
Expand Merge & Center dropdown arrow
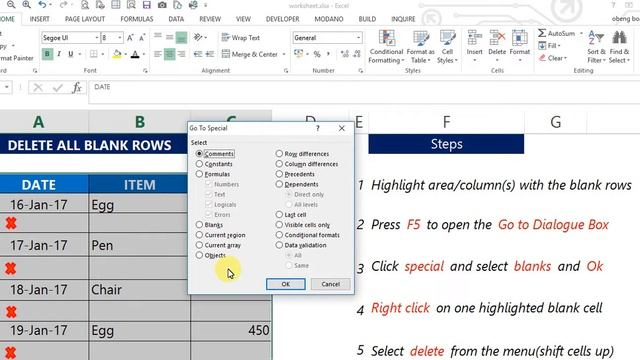tap(284, 54)
